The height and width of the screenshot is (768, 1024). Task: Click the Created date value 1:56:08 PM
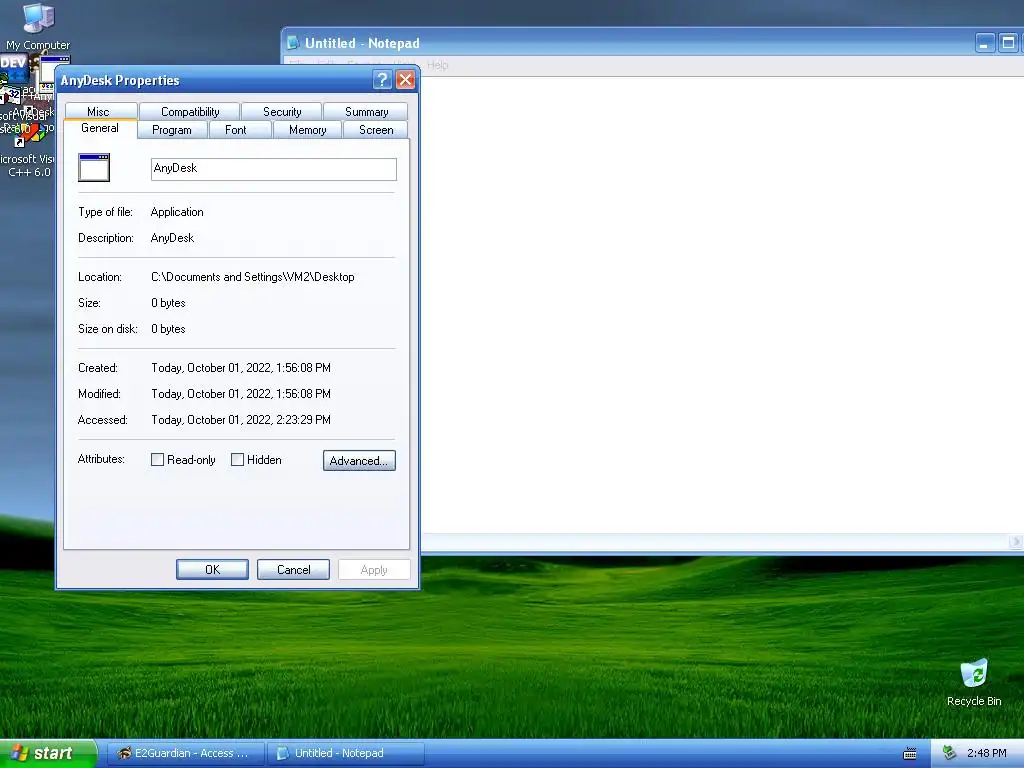241,368
